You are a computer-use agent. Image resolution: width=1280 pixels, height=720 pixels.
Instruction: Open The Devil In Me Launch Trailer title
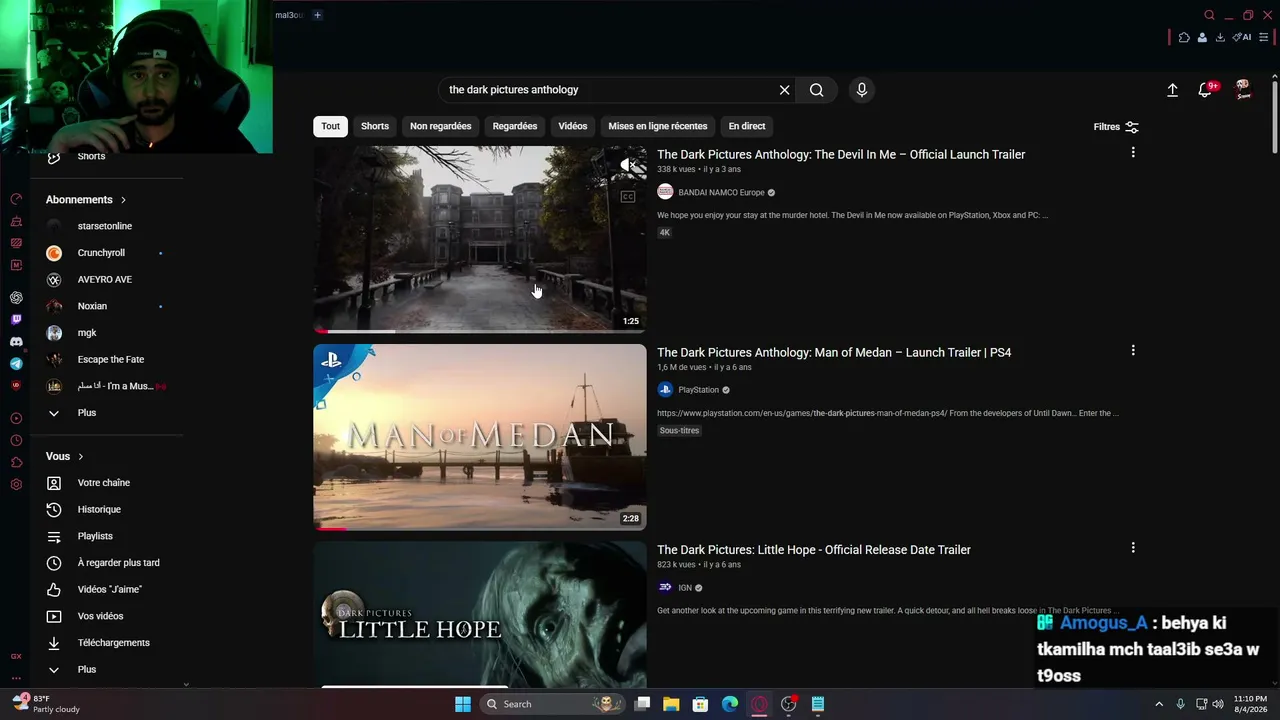coord(841,155)
